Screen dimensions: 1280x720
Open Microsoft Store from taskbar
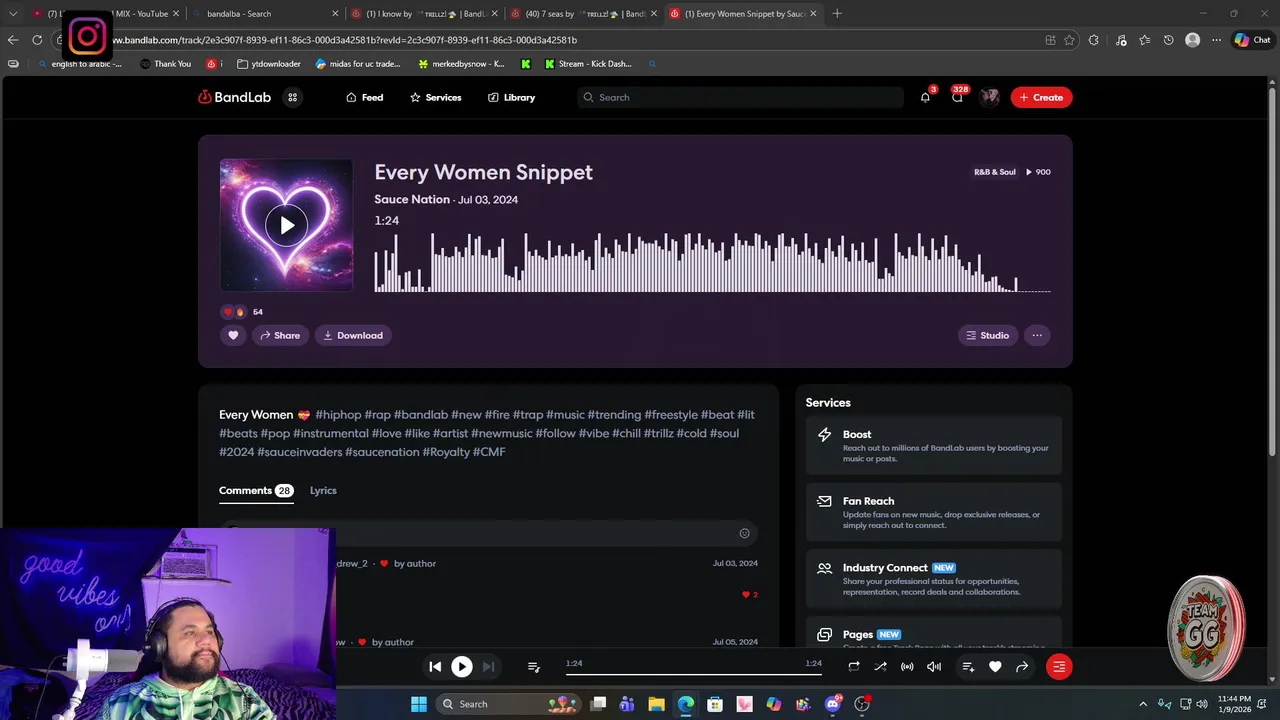[x=715, y=704]
